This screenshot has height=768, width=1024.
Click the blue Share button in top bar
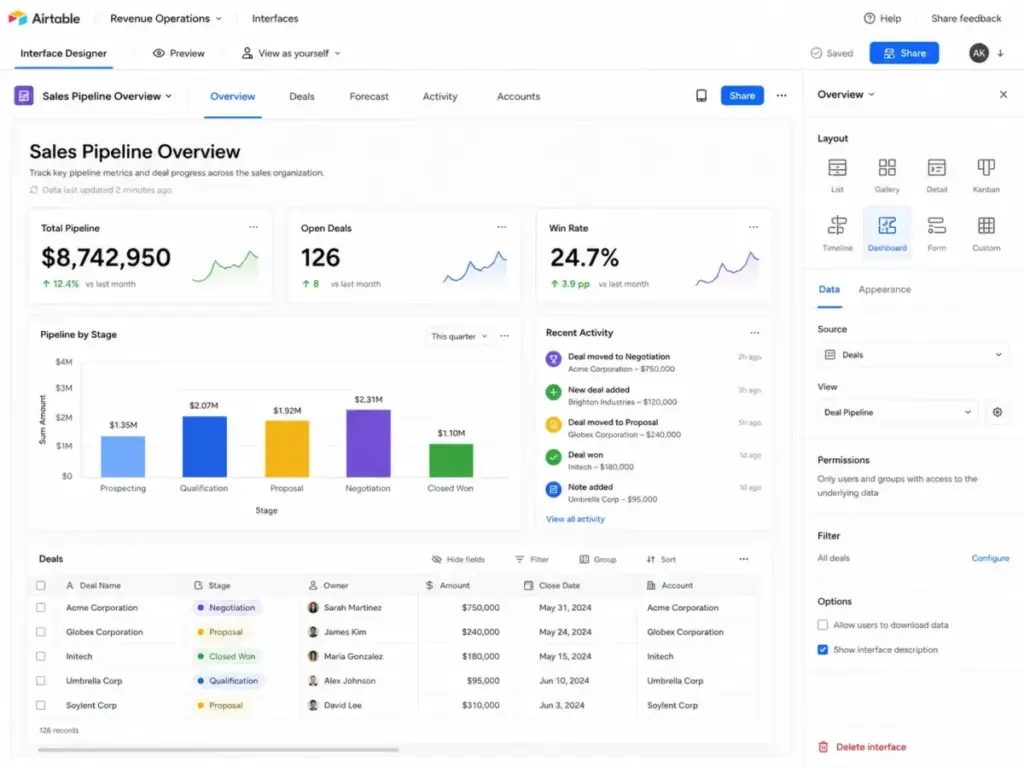coord(904,53)
